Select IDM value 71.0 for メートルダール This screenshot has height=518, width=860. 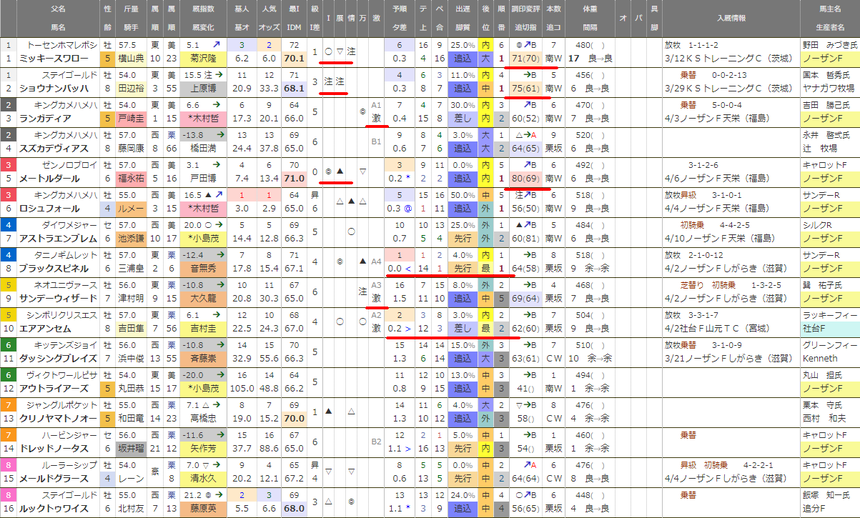(x=294, y=178)
